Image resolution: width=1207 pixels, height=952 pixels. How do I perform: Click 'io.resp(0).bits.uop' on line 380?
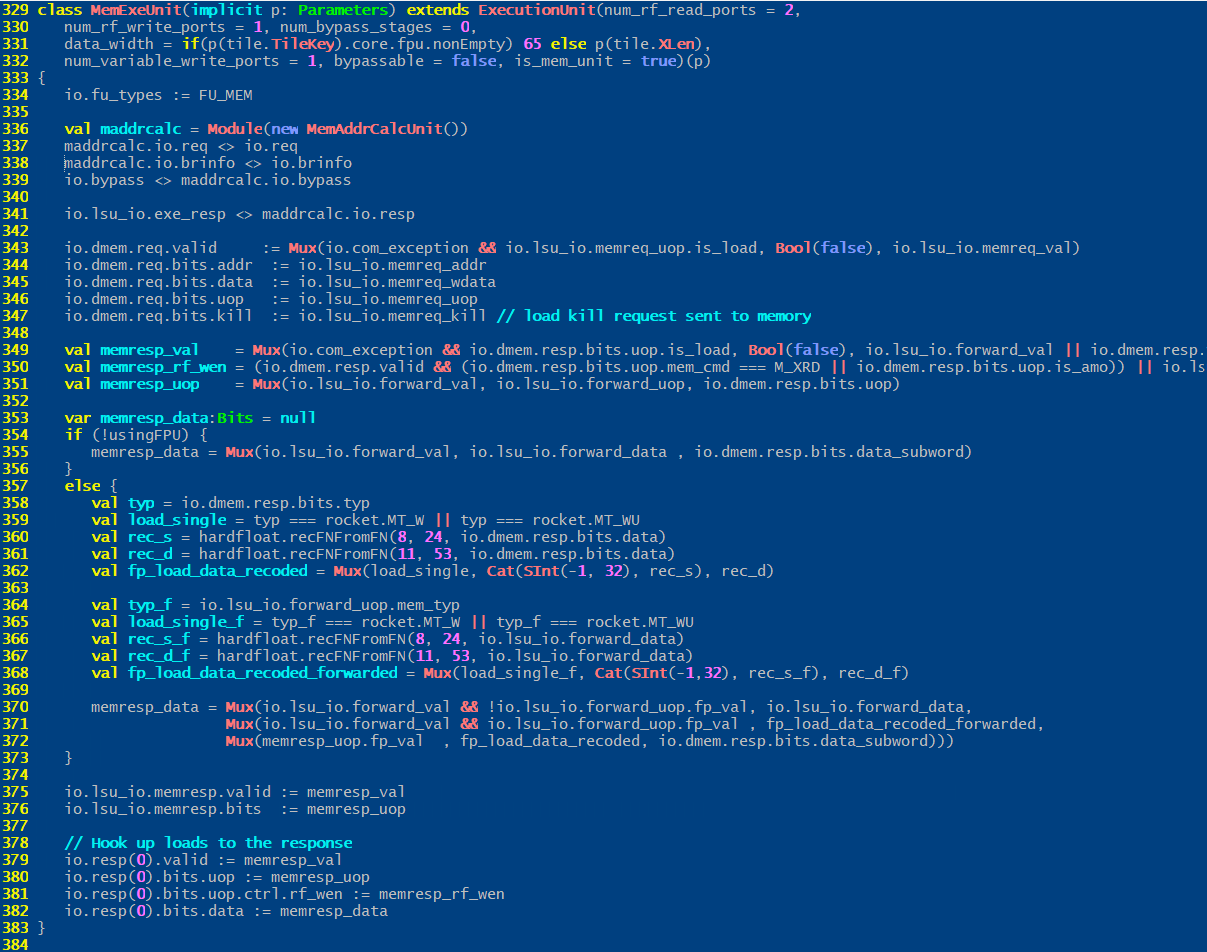[149, 877]
